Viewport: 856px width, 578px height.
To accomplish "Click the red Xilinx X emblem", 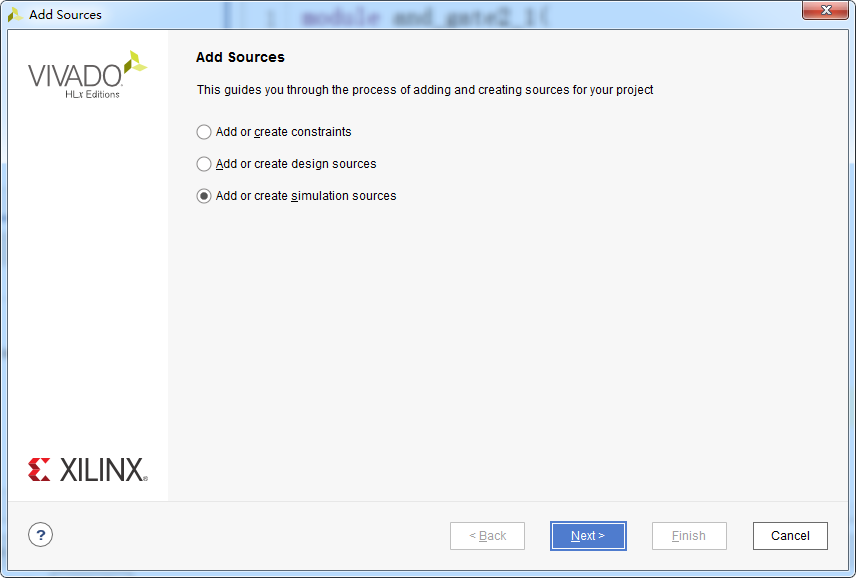I will pyautogui.click(x=39, y=469).
